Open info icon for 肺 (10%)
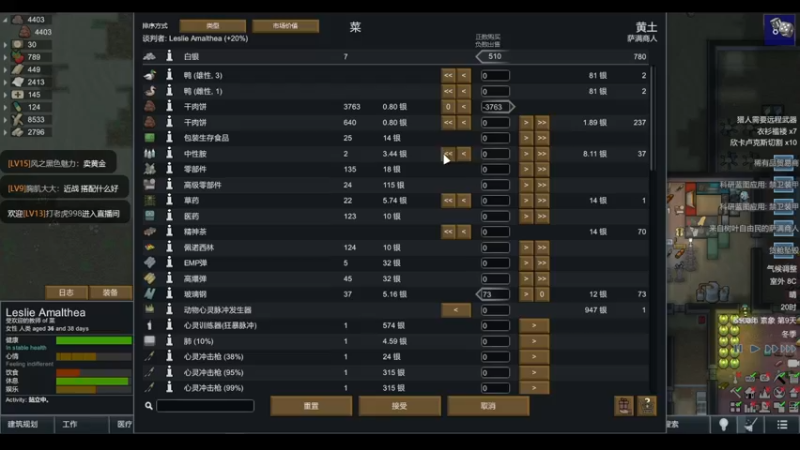The height and width of the screenshot is (450, 800). (x=169, y=341)
